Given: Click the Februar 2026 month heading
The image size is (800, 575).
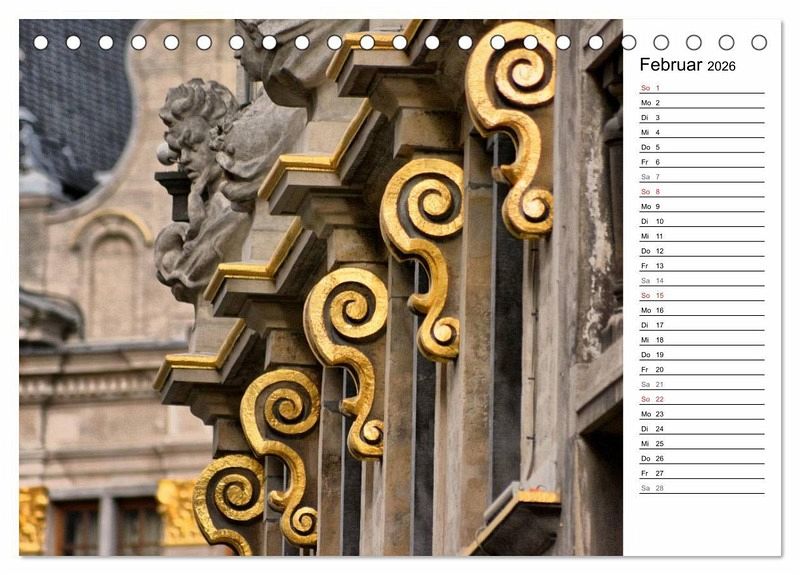Looking at the screenshot, I should (687, 65).
